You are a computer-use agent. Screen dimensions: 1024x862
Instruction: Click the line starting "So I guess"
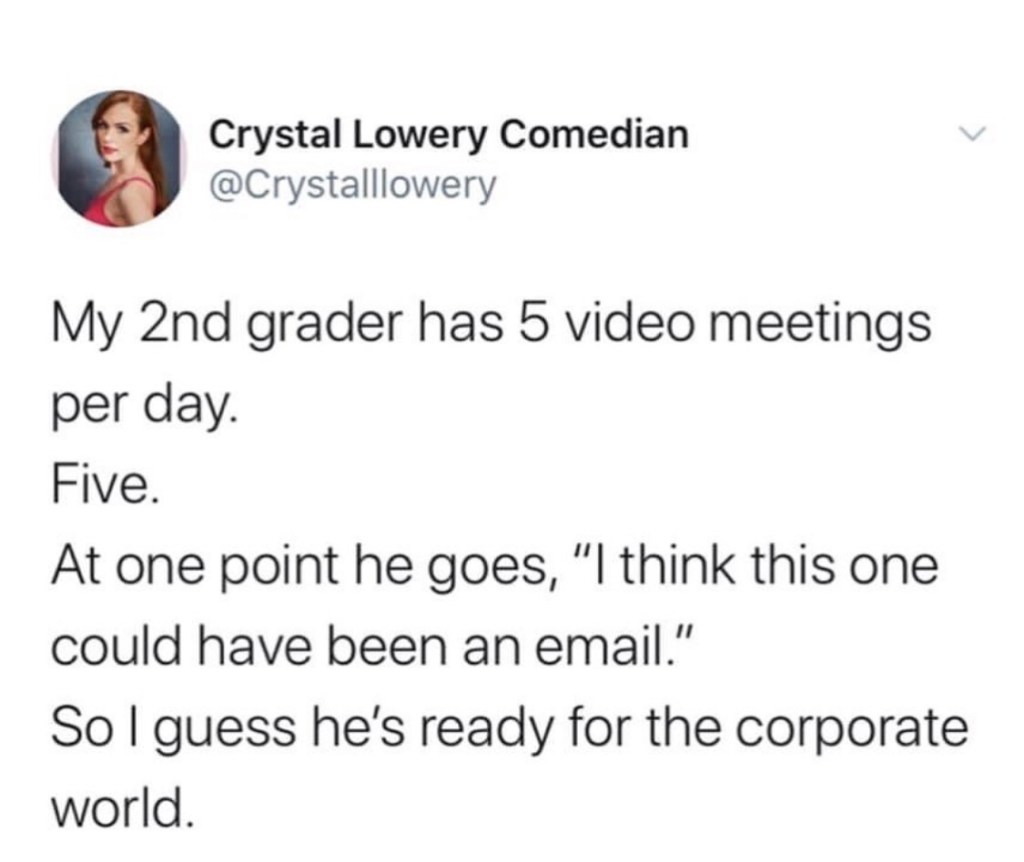(x=509, y=728)
